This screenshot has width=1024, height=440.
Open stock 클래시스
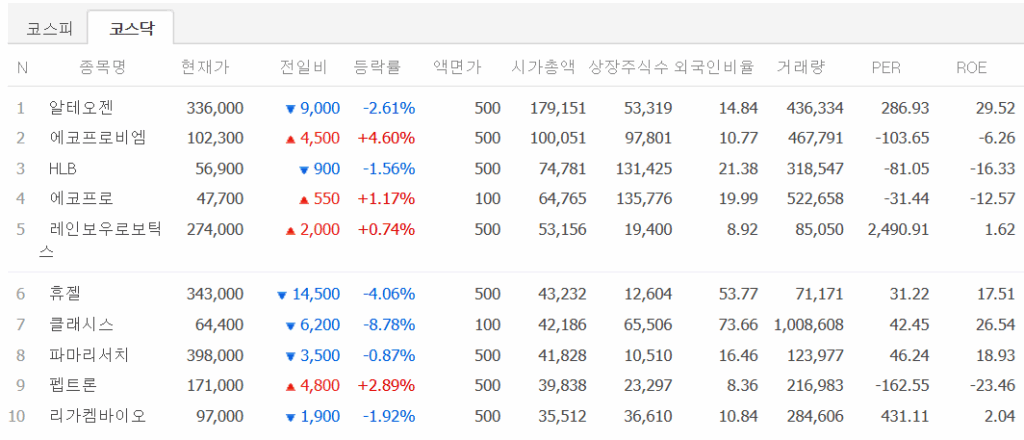pos(82,324)
